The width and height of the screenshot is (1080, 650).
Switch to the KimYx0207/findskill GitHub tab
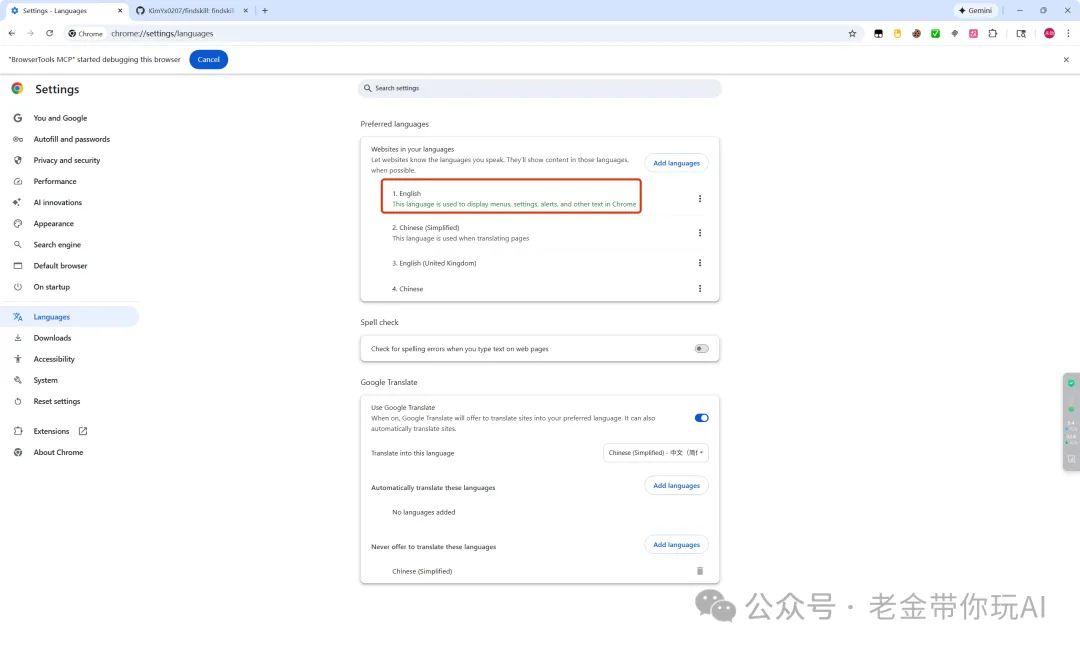(x=190, y=10)
